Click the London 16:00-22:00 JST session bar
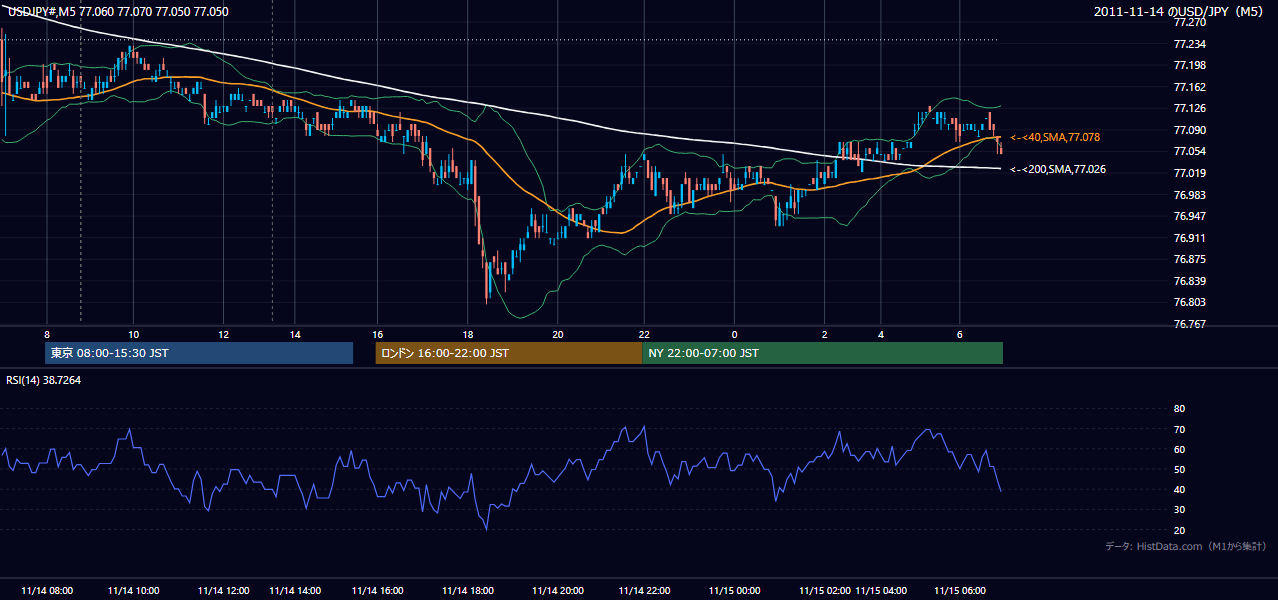This screenshot has width=1278, height=600. (x=509, y=353)
